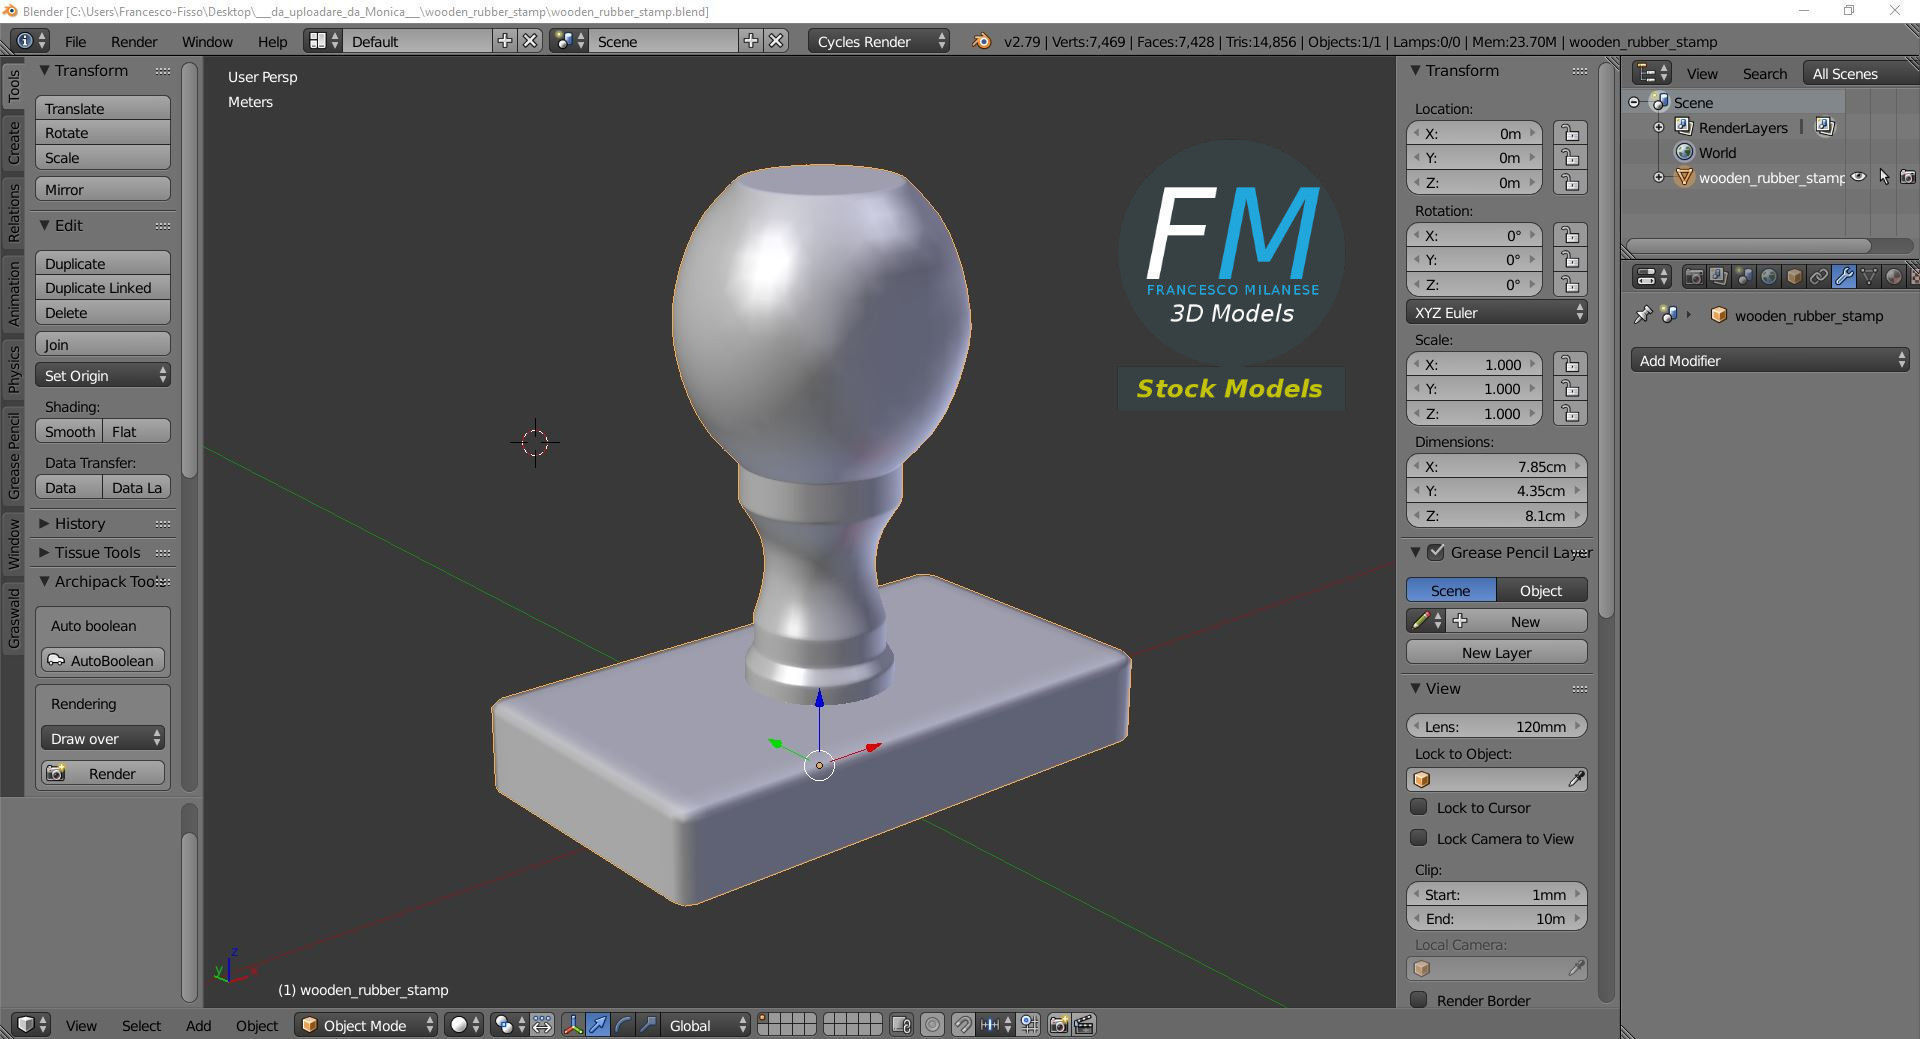The width and height of the screenshot is (1920, 1039).
Task: Open the File menu
Action: (x=75, y=41)
